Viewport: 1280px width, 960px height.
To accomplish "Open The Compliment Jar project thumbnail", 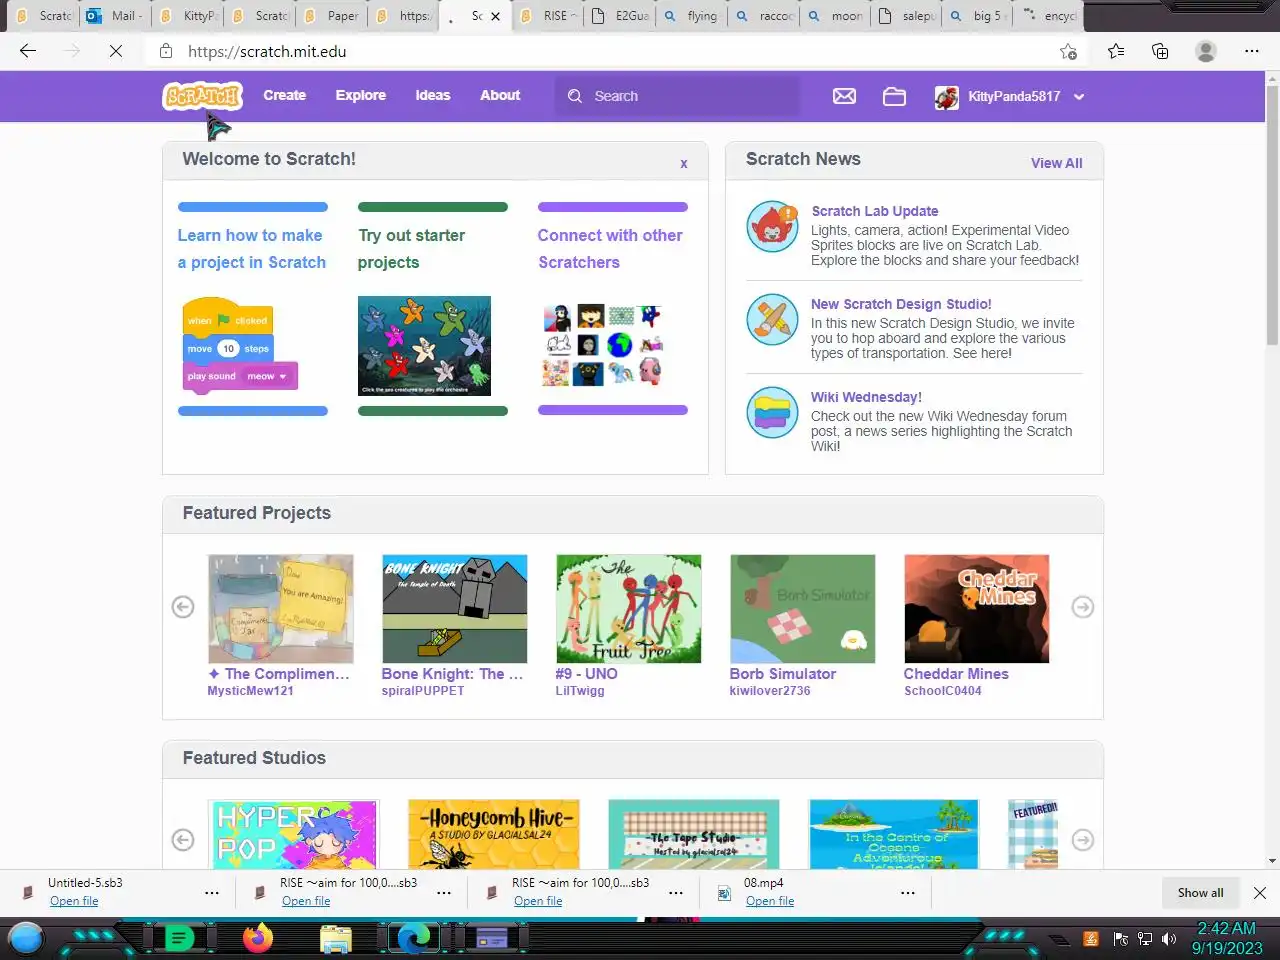I will click(280, 609).
